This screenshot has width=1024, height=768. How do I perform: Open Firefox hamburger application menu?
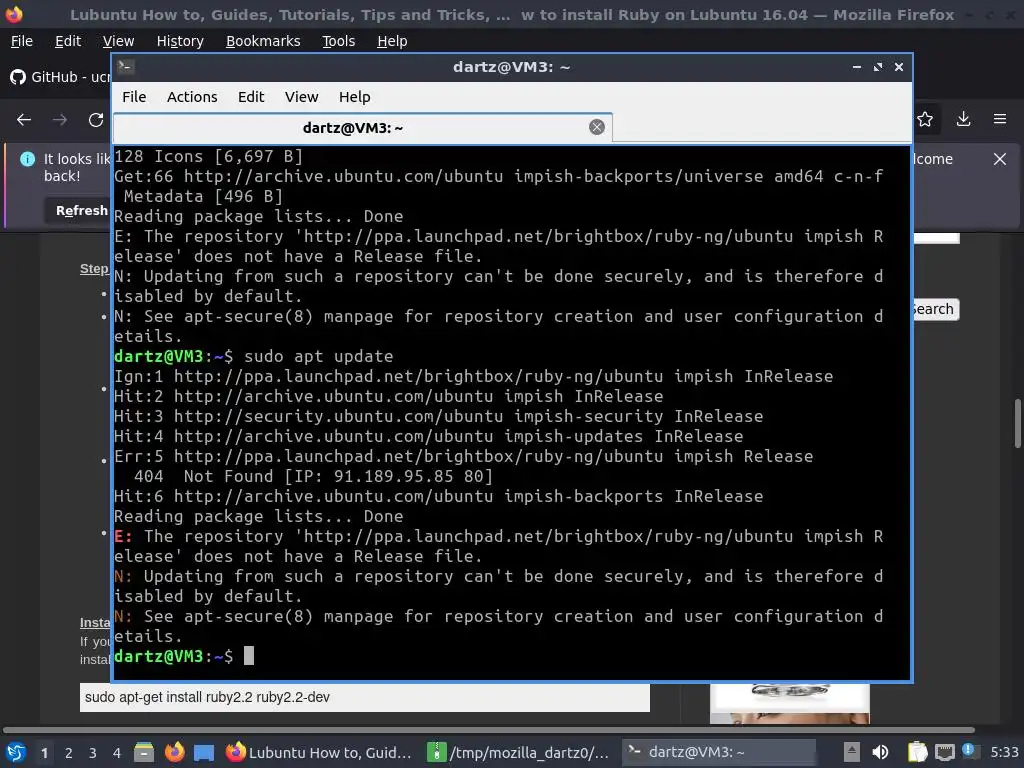click(1000, 120)
